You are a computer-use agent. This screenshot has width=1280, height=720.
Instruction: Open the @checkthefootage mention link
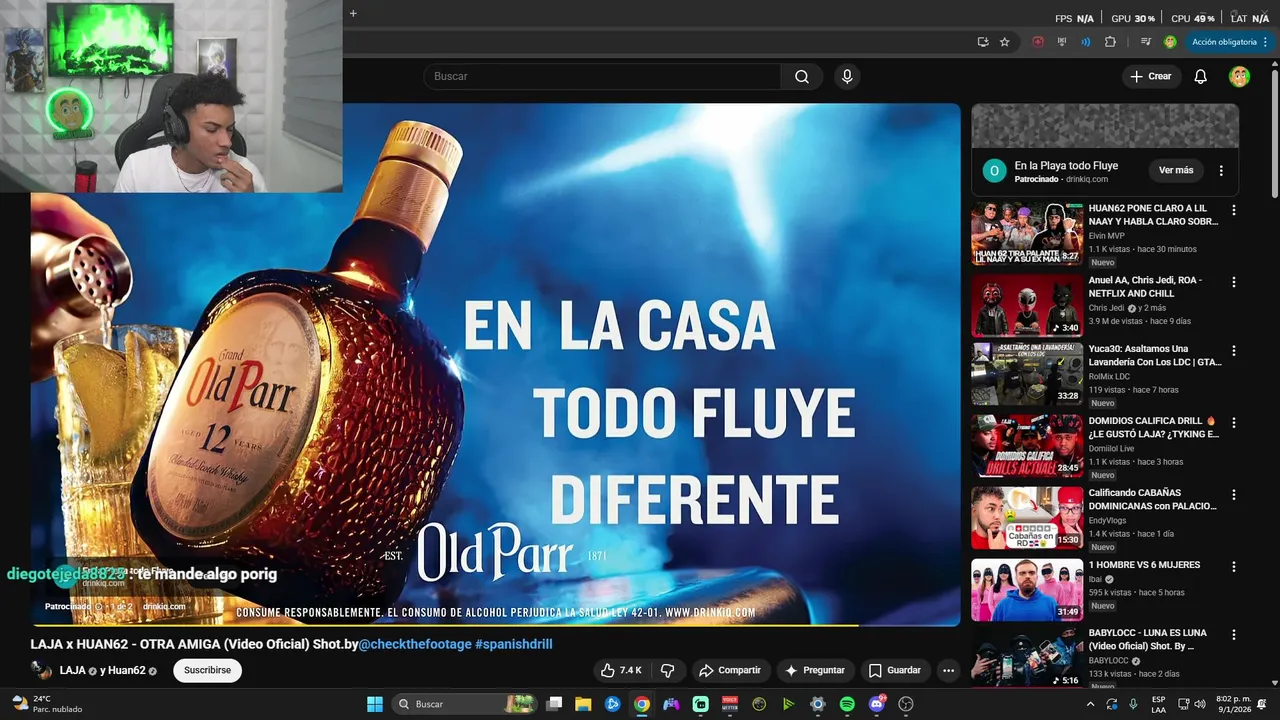click(x=415, y=644)
